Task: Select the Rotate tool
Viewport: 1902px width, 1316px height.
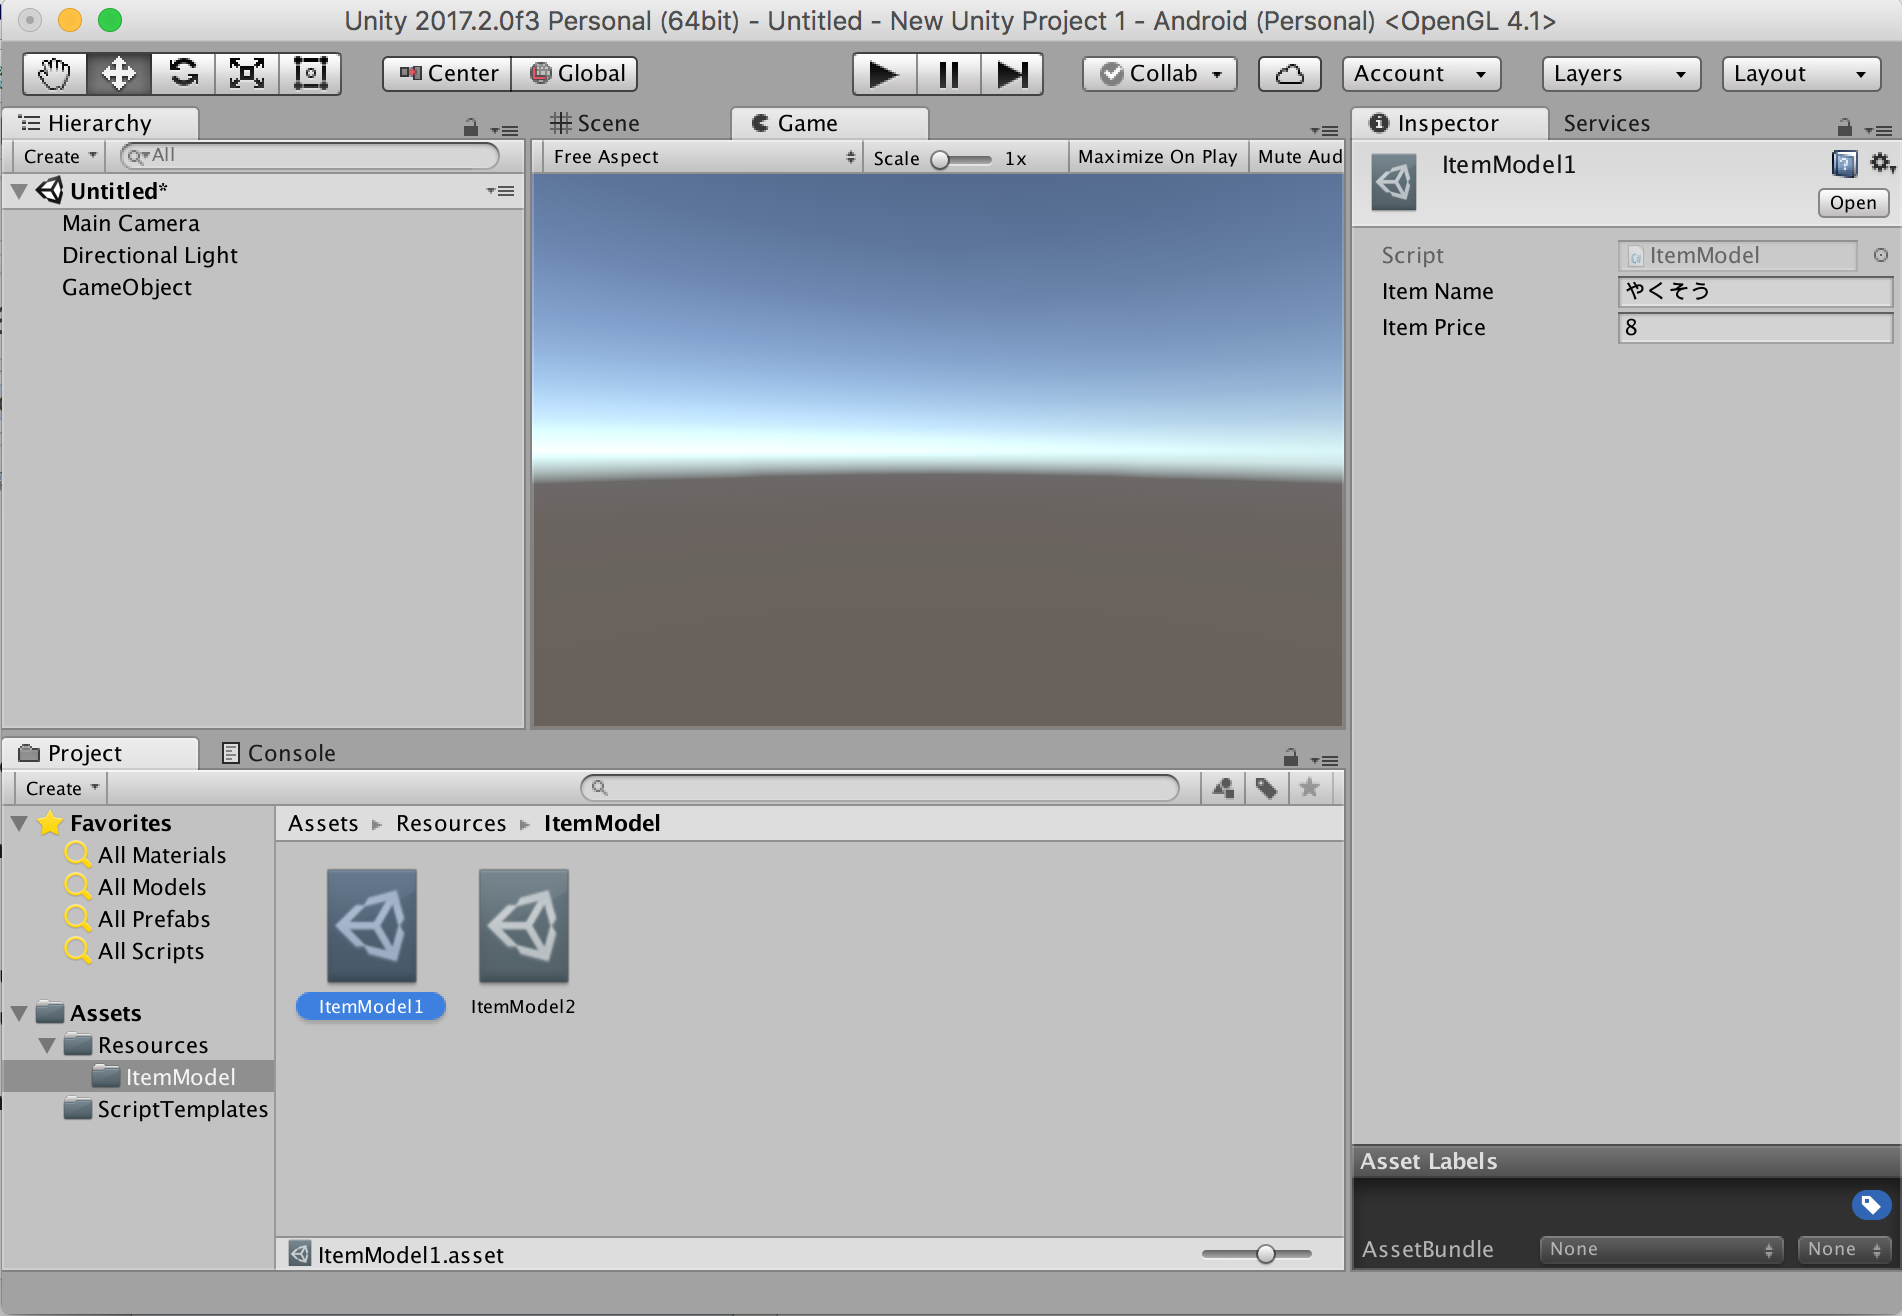Action: pos(183,74)
